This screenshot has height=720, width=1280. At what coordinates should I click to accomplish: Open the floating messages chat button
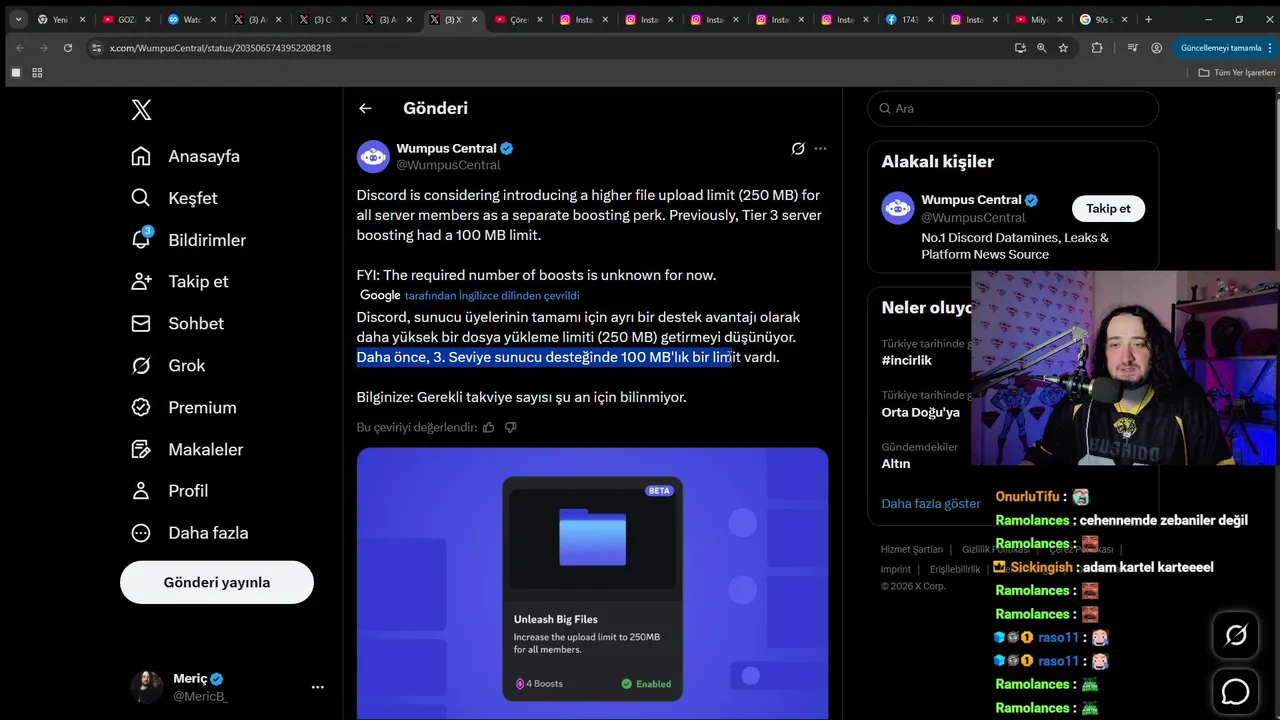point(1236,691)
